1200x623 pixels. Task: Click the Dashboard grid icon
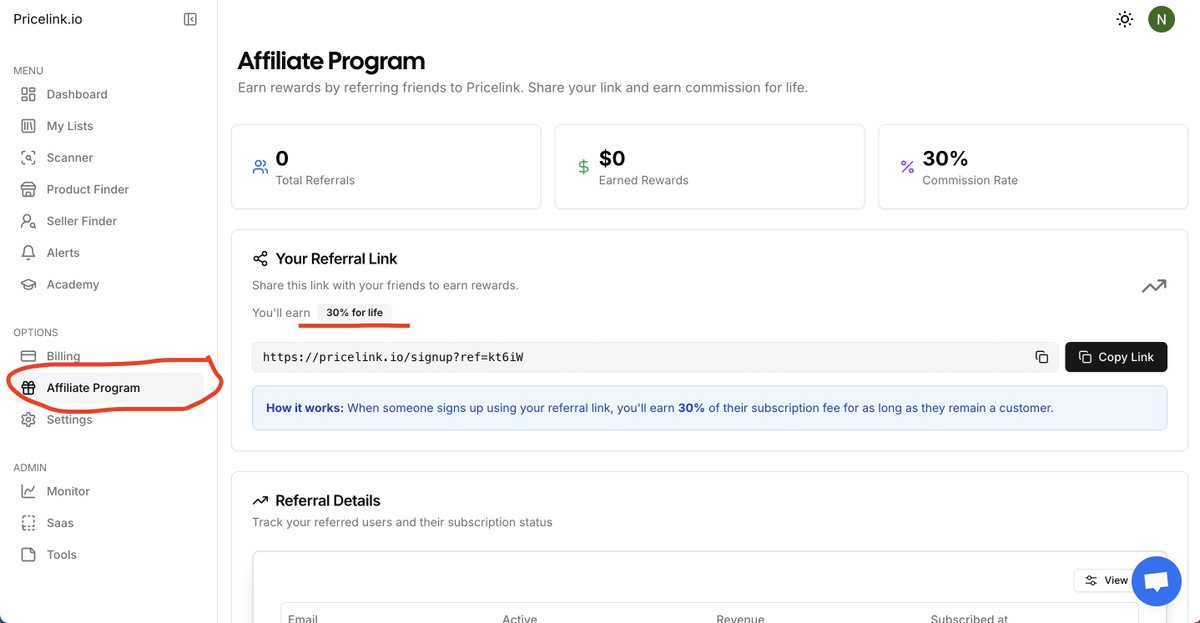click(x=28, y=94)
